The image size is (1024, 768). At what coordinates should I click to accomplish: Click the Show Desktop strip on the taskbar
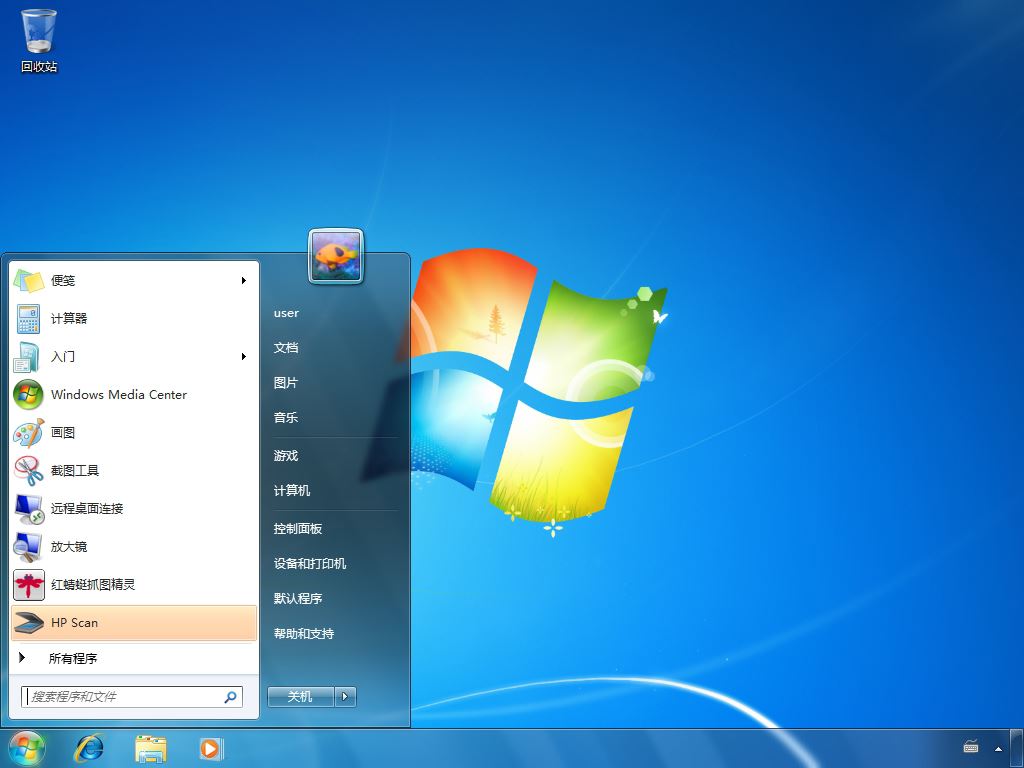point(1017,748)
